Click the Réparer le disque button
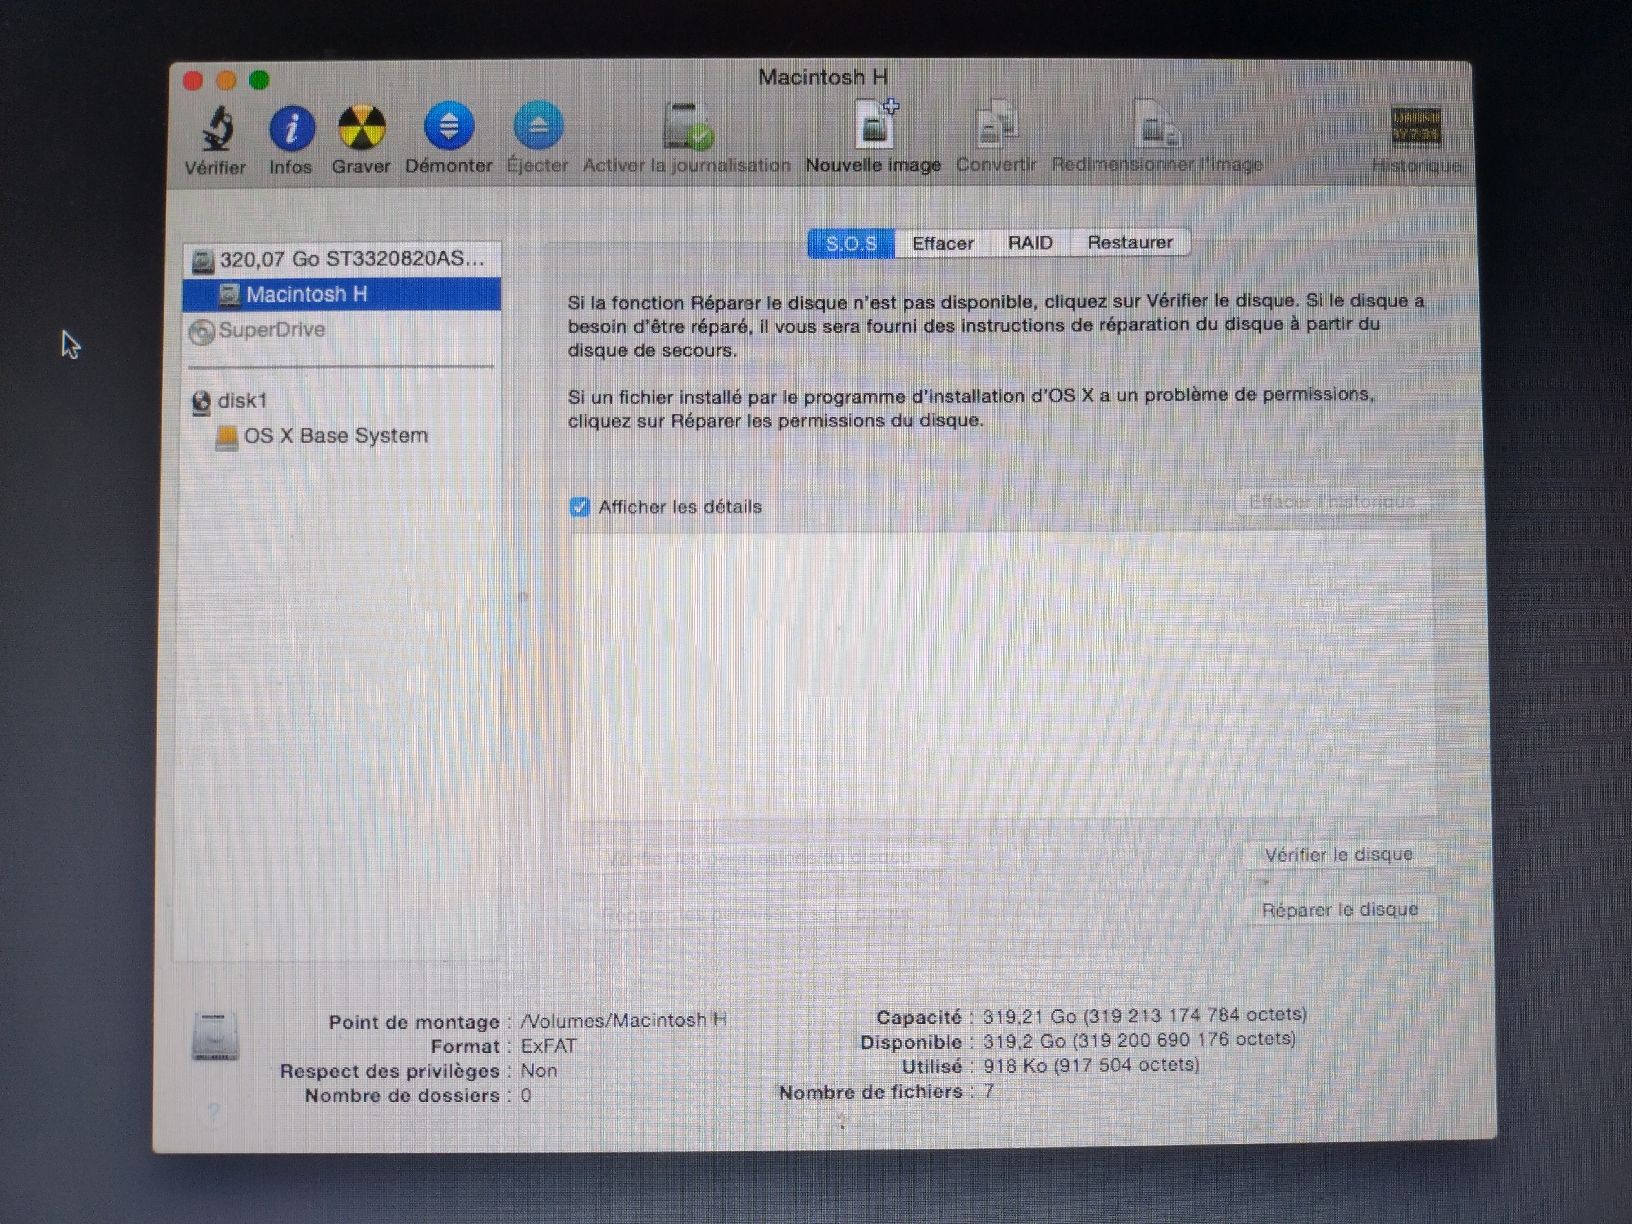 1340,910
